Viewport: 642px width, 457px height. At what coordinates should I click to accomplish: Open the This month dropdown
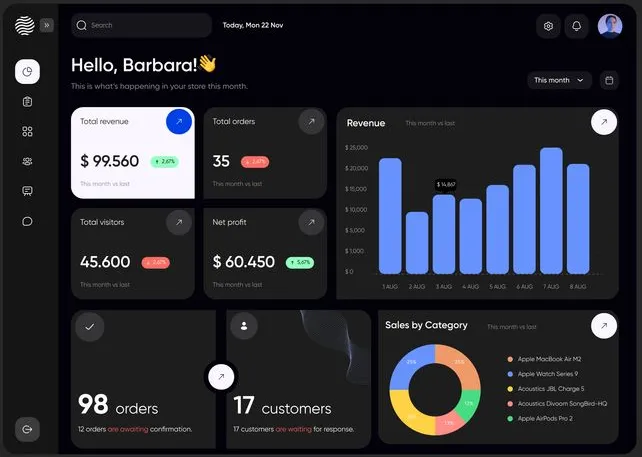point(559,80)
